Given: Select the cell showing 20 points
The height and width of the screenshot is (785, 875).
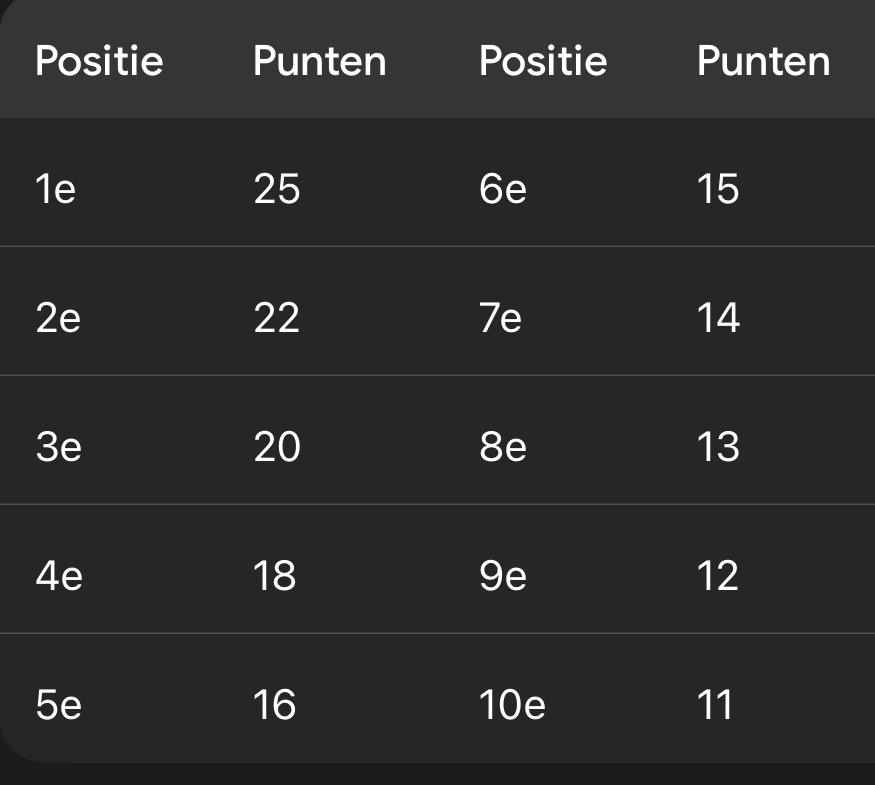Looking at the screenshot, I should pyautogui.click(x=276, y=447).
